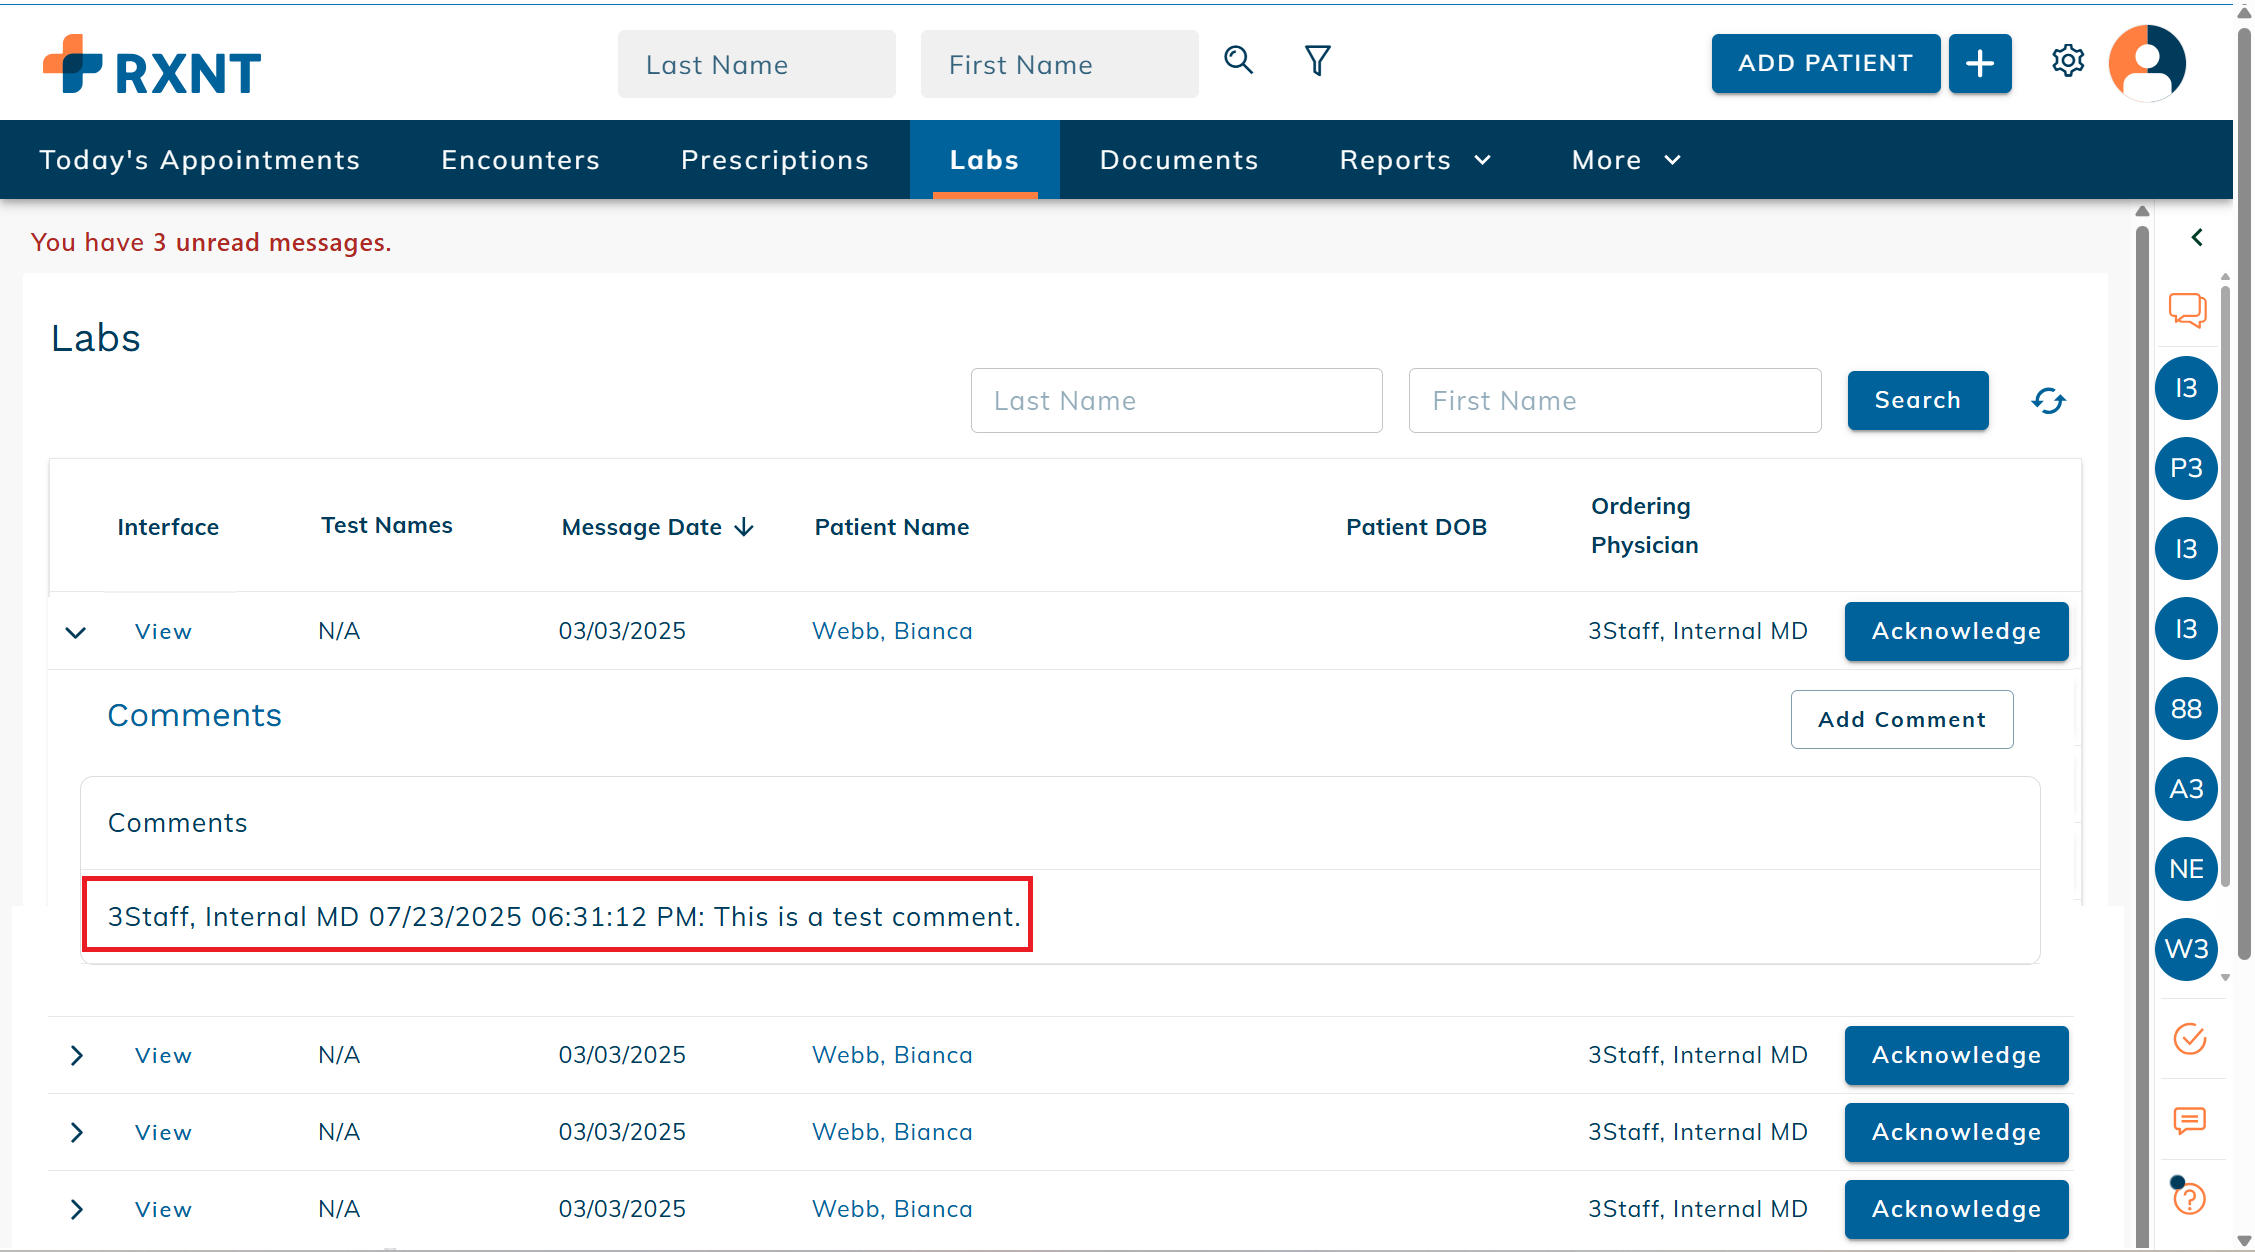Click the Labs Last Name search field
This screenshot has height=1252, width=2255.
click(1176, 401)
